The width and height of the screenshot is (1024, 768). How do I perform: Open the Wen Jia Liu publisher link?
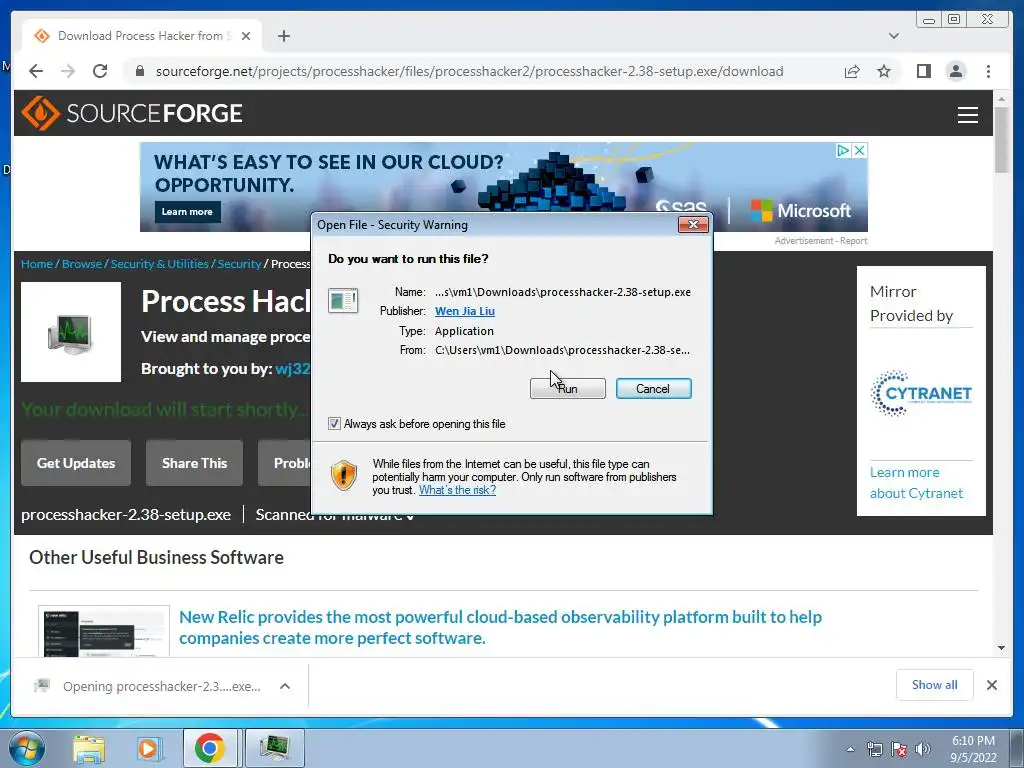pos(465,312)
